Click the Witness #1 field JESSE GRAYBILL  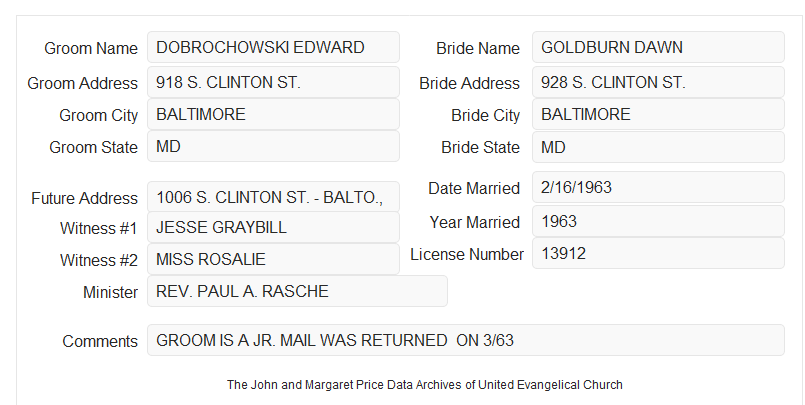tap(273, 227)
